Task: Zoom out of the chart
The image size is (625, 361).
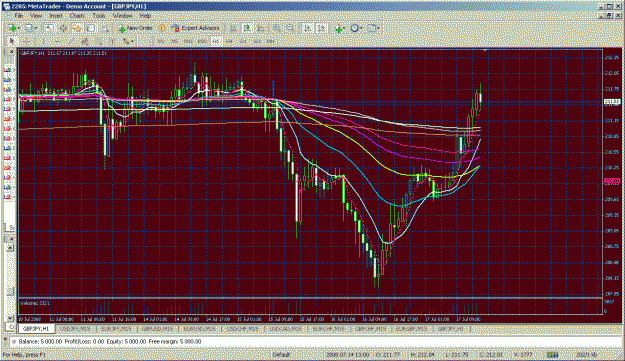Action: [290, 28]
